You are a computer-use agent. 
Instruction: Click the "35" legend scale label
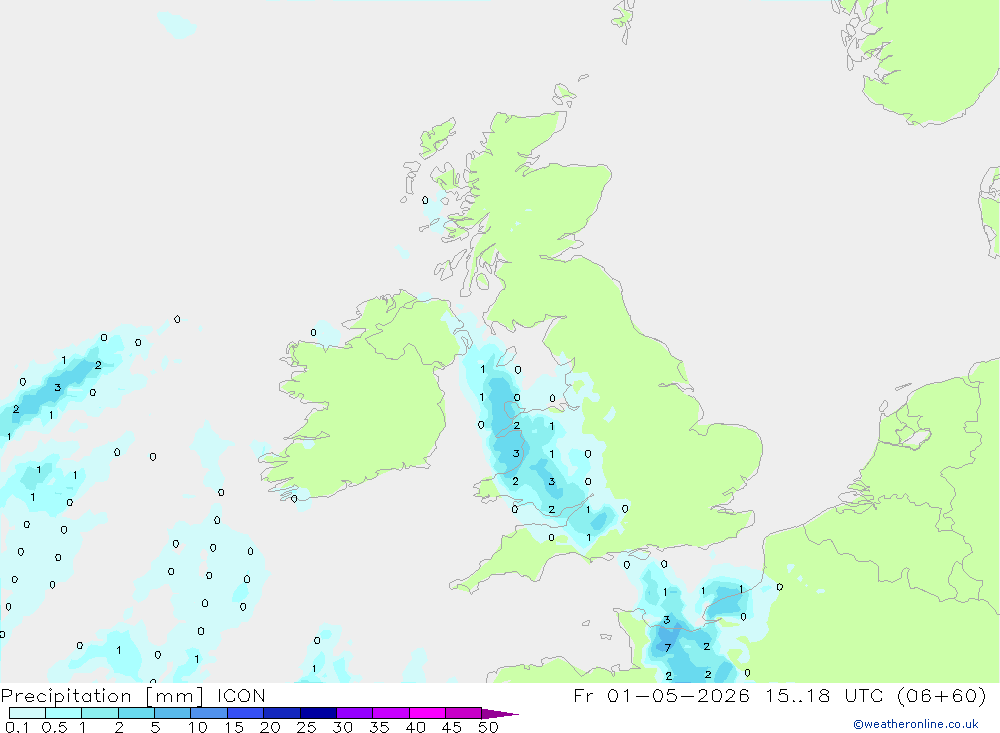[x=379, y=727]
